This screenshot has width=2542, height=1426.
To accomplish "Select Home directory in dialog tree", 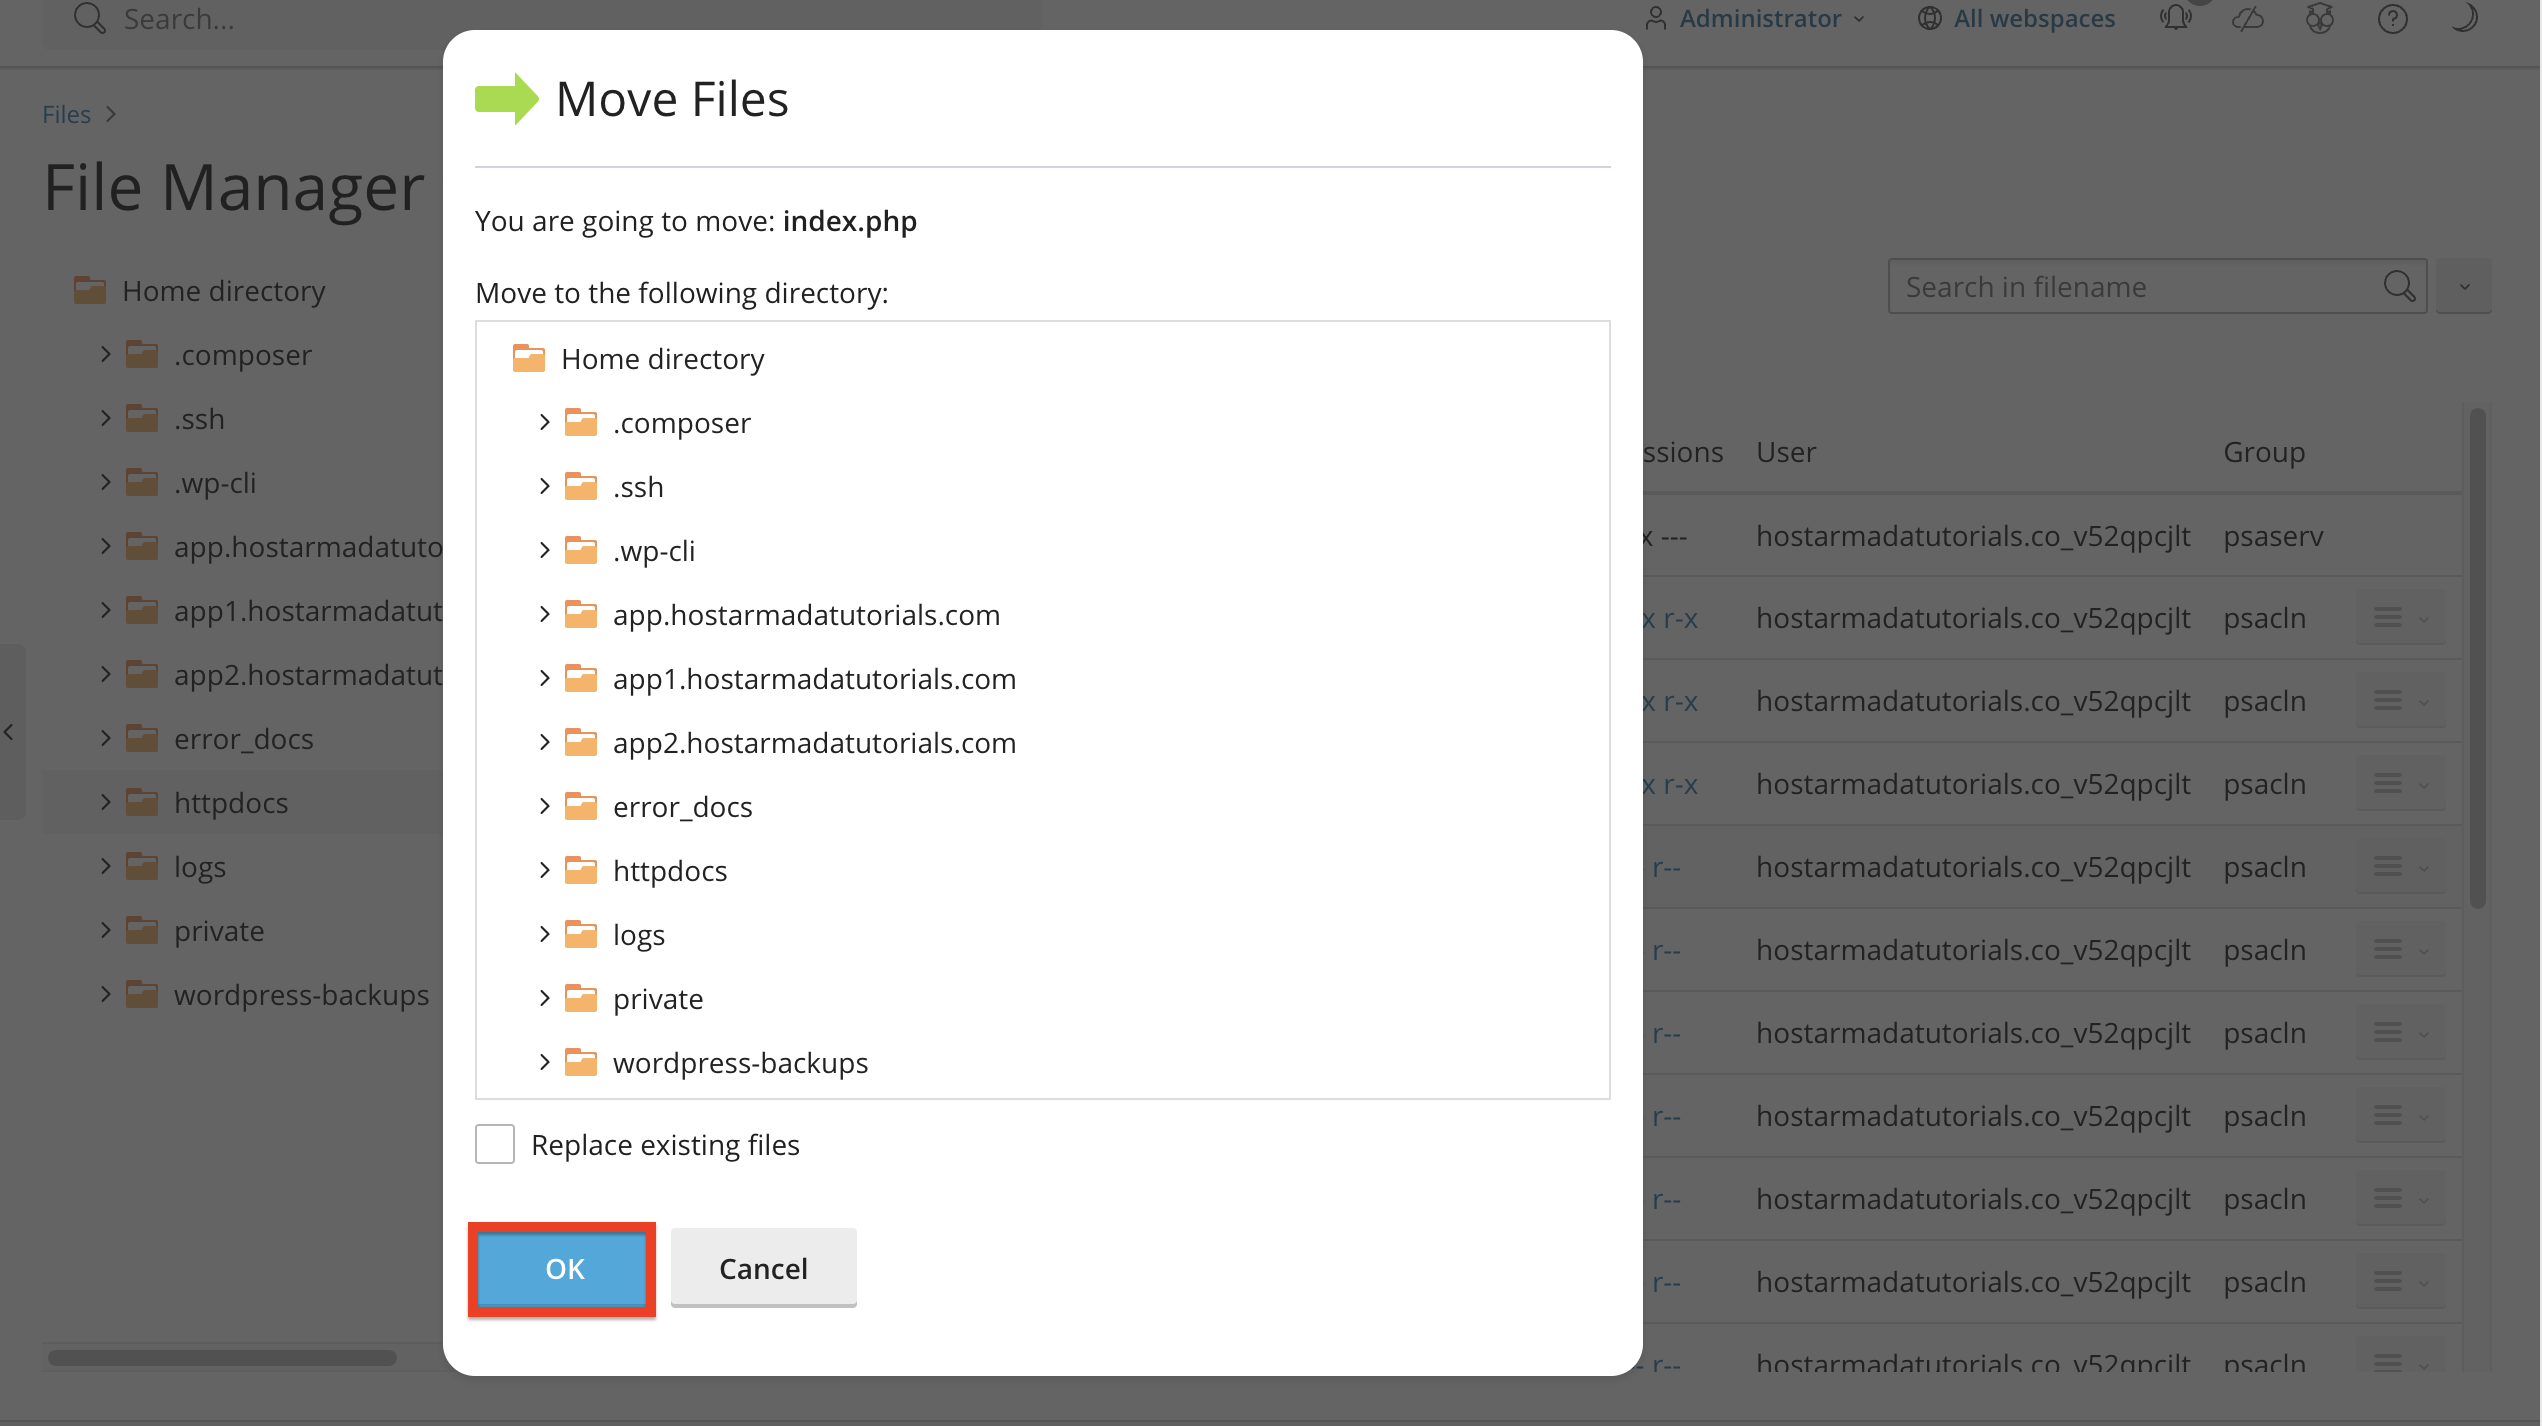I will [x=662, y=359].
